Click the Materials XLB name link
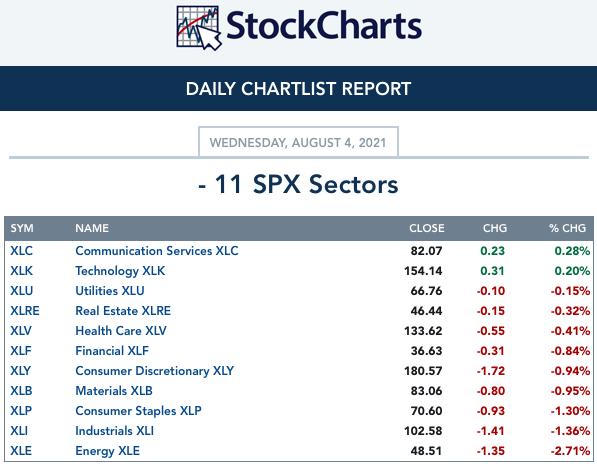This screenshot has height=466, width=597. click(114, 391)
